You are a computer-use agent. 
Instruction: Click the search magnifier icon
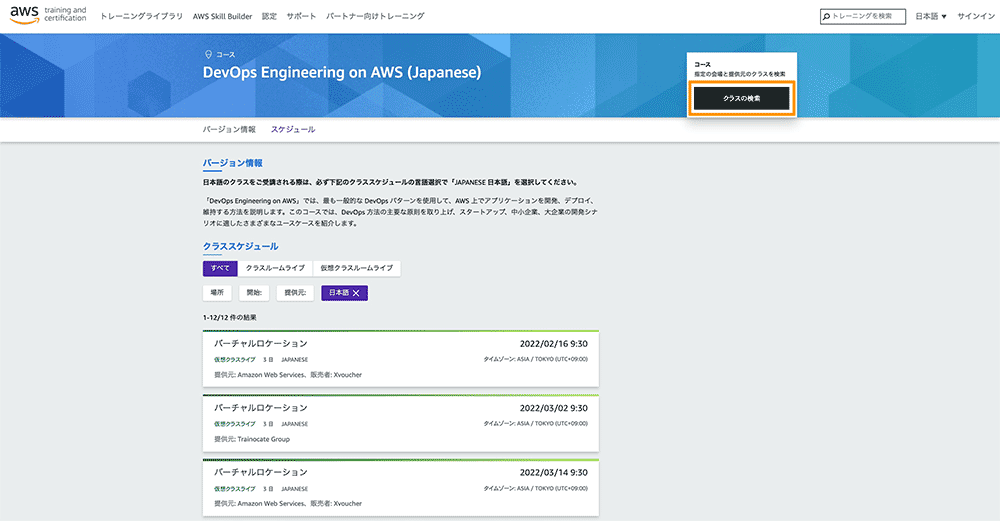827,17
